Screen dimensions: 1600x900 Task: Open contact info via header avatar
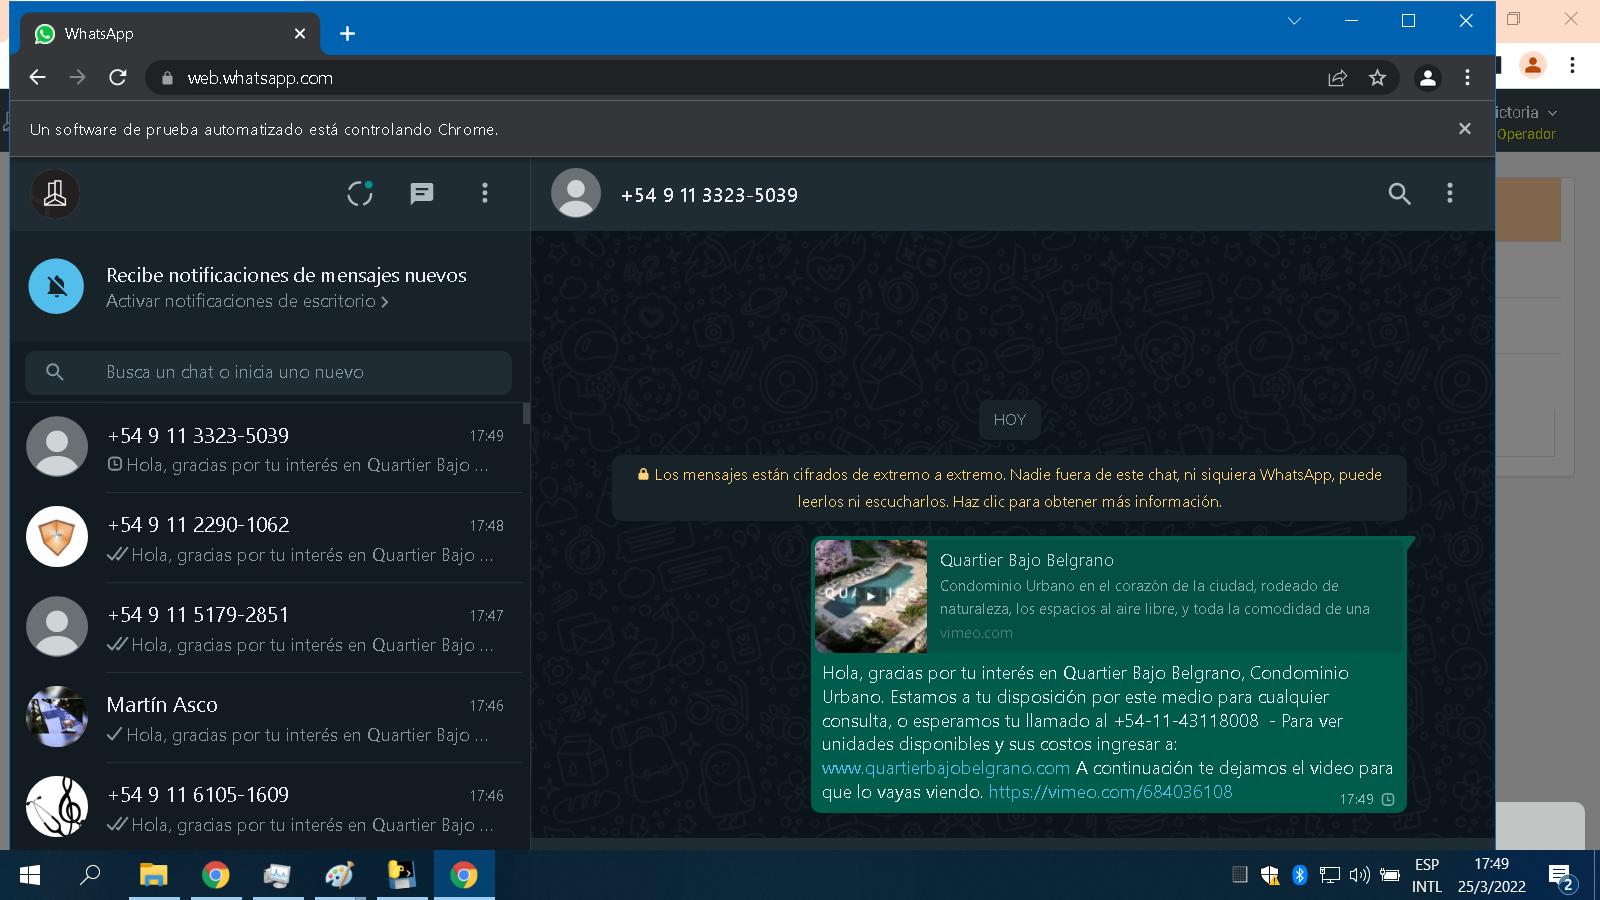pyautogui.click(x=576, y=193)
